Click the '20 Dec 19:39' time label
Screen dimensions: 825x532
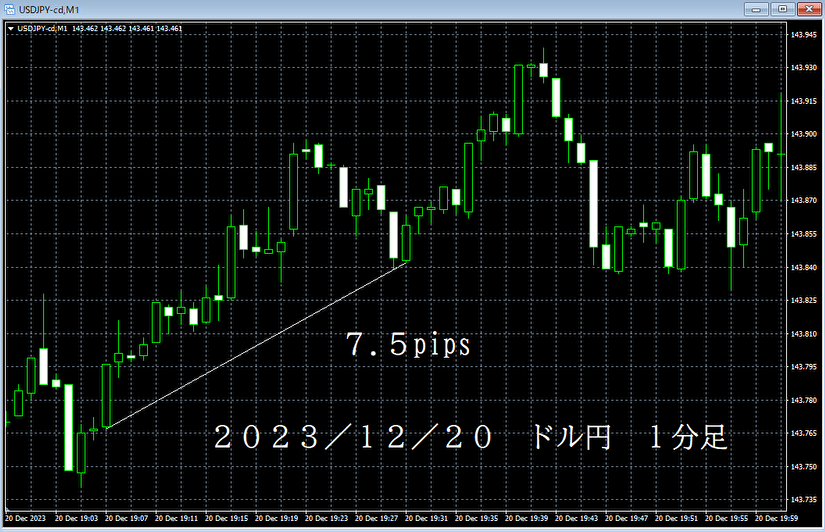pos(526,518)
